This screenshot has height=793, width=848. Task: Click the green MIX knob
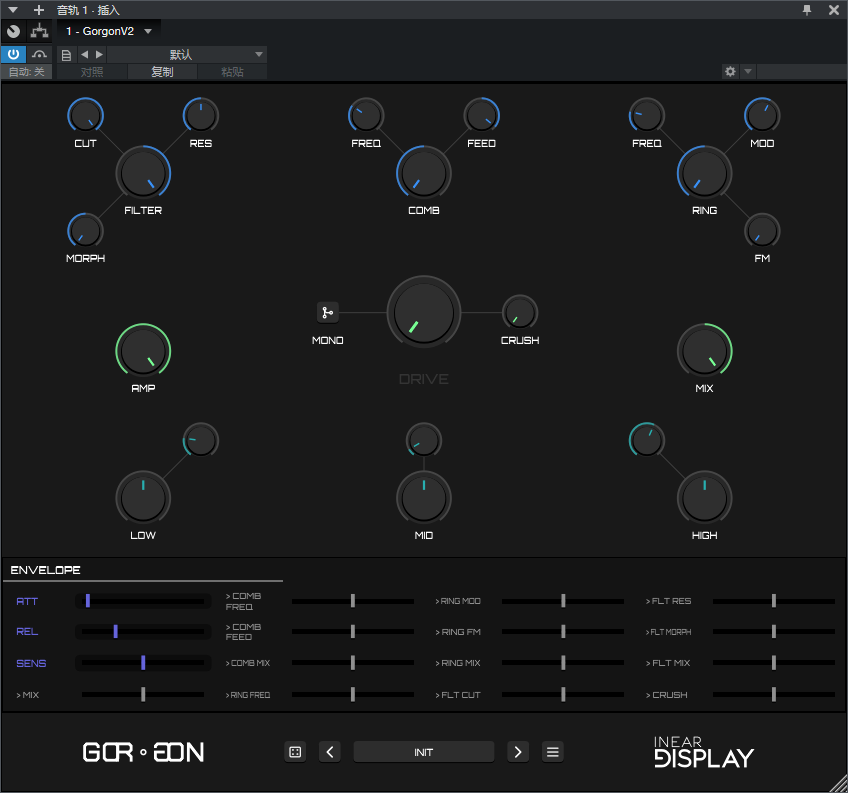point(705,351)
